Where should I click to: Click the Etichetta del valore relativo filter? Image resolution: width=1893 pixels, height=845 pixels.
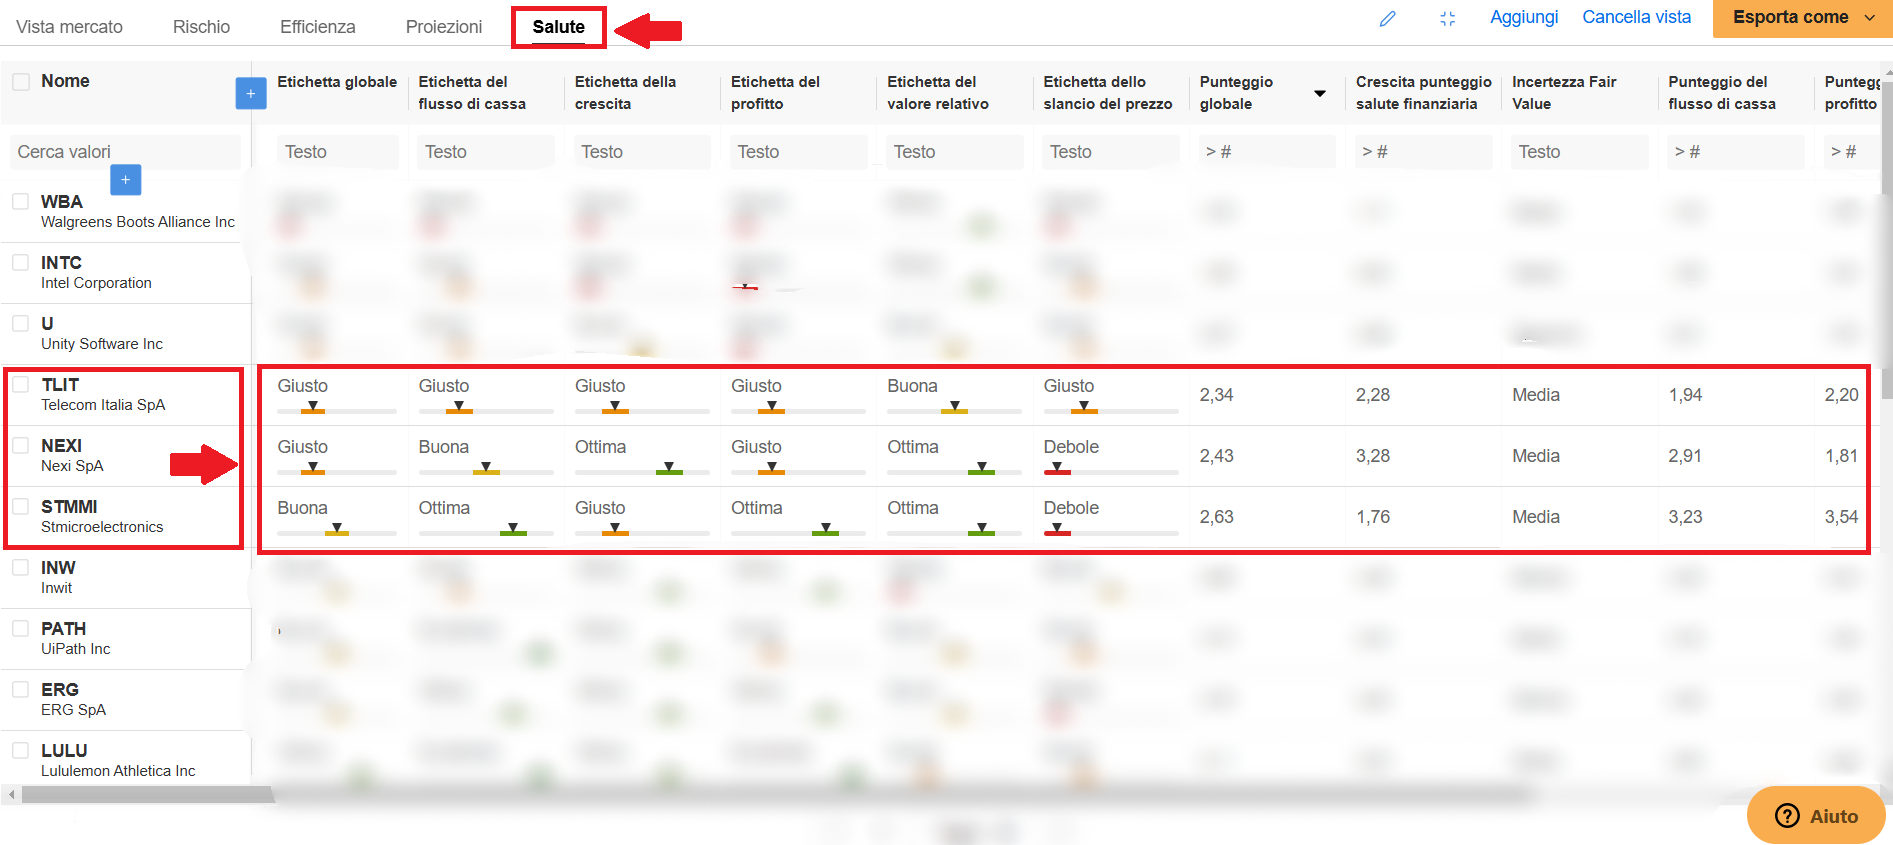pyautogui.click(x=954, y=152)
